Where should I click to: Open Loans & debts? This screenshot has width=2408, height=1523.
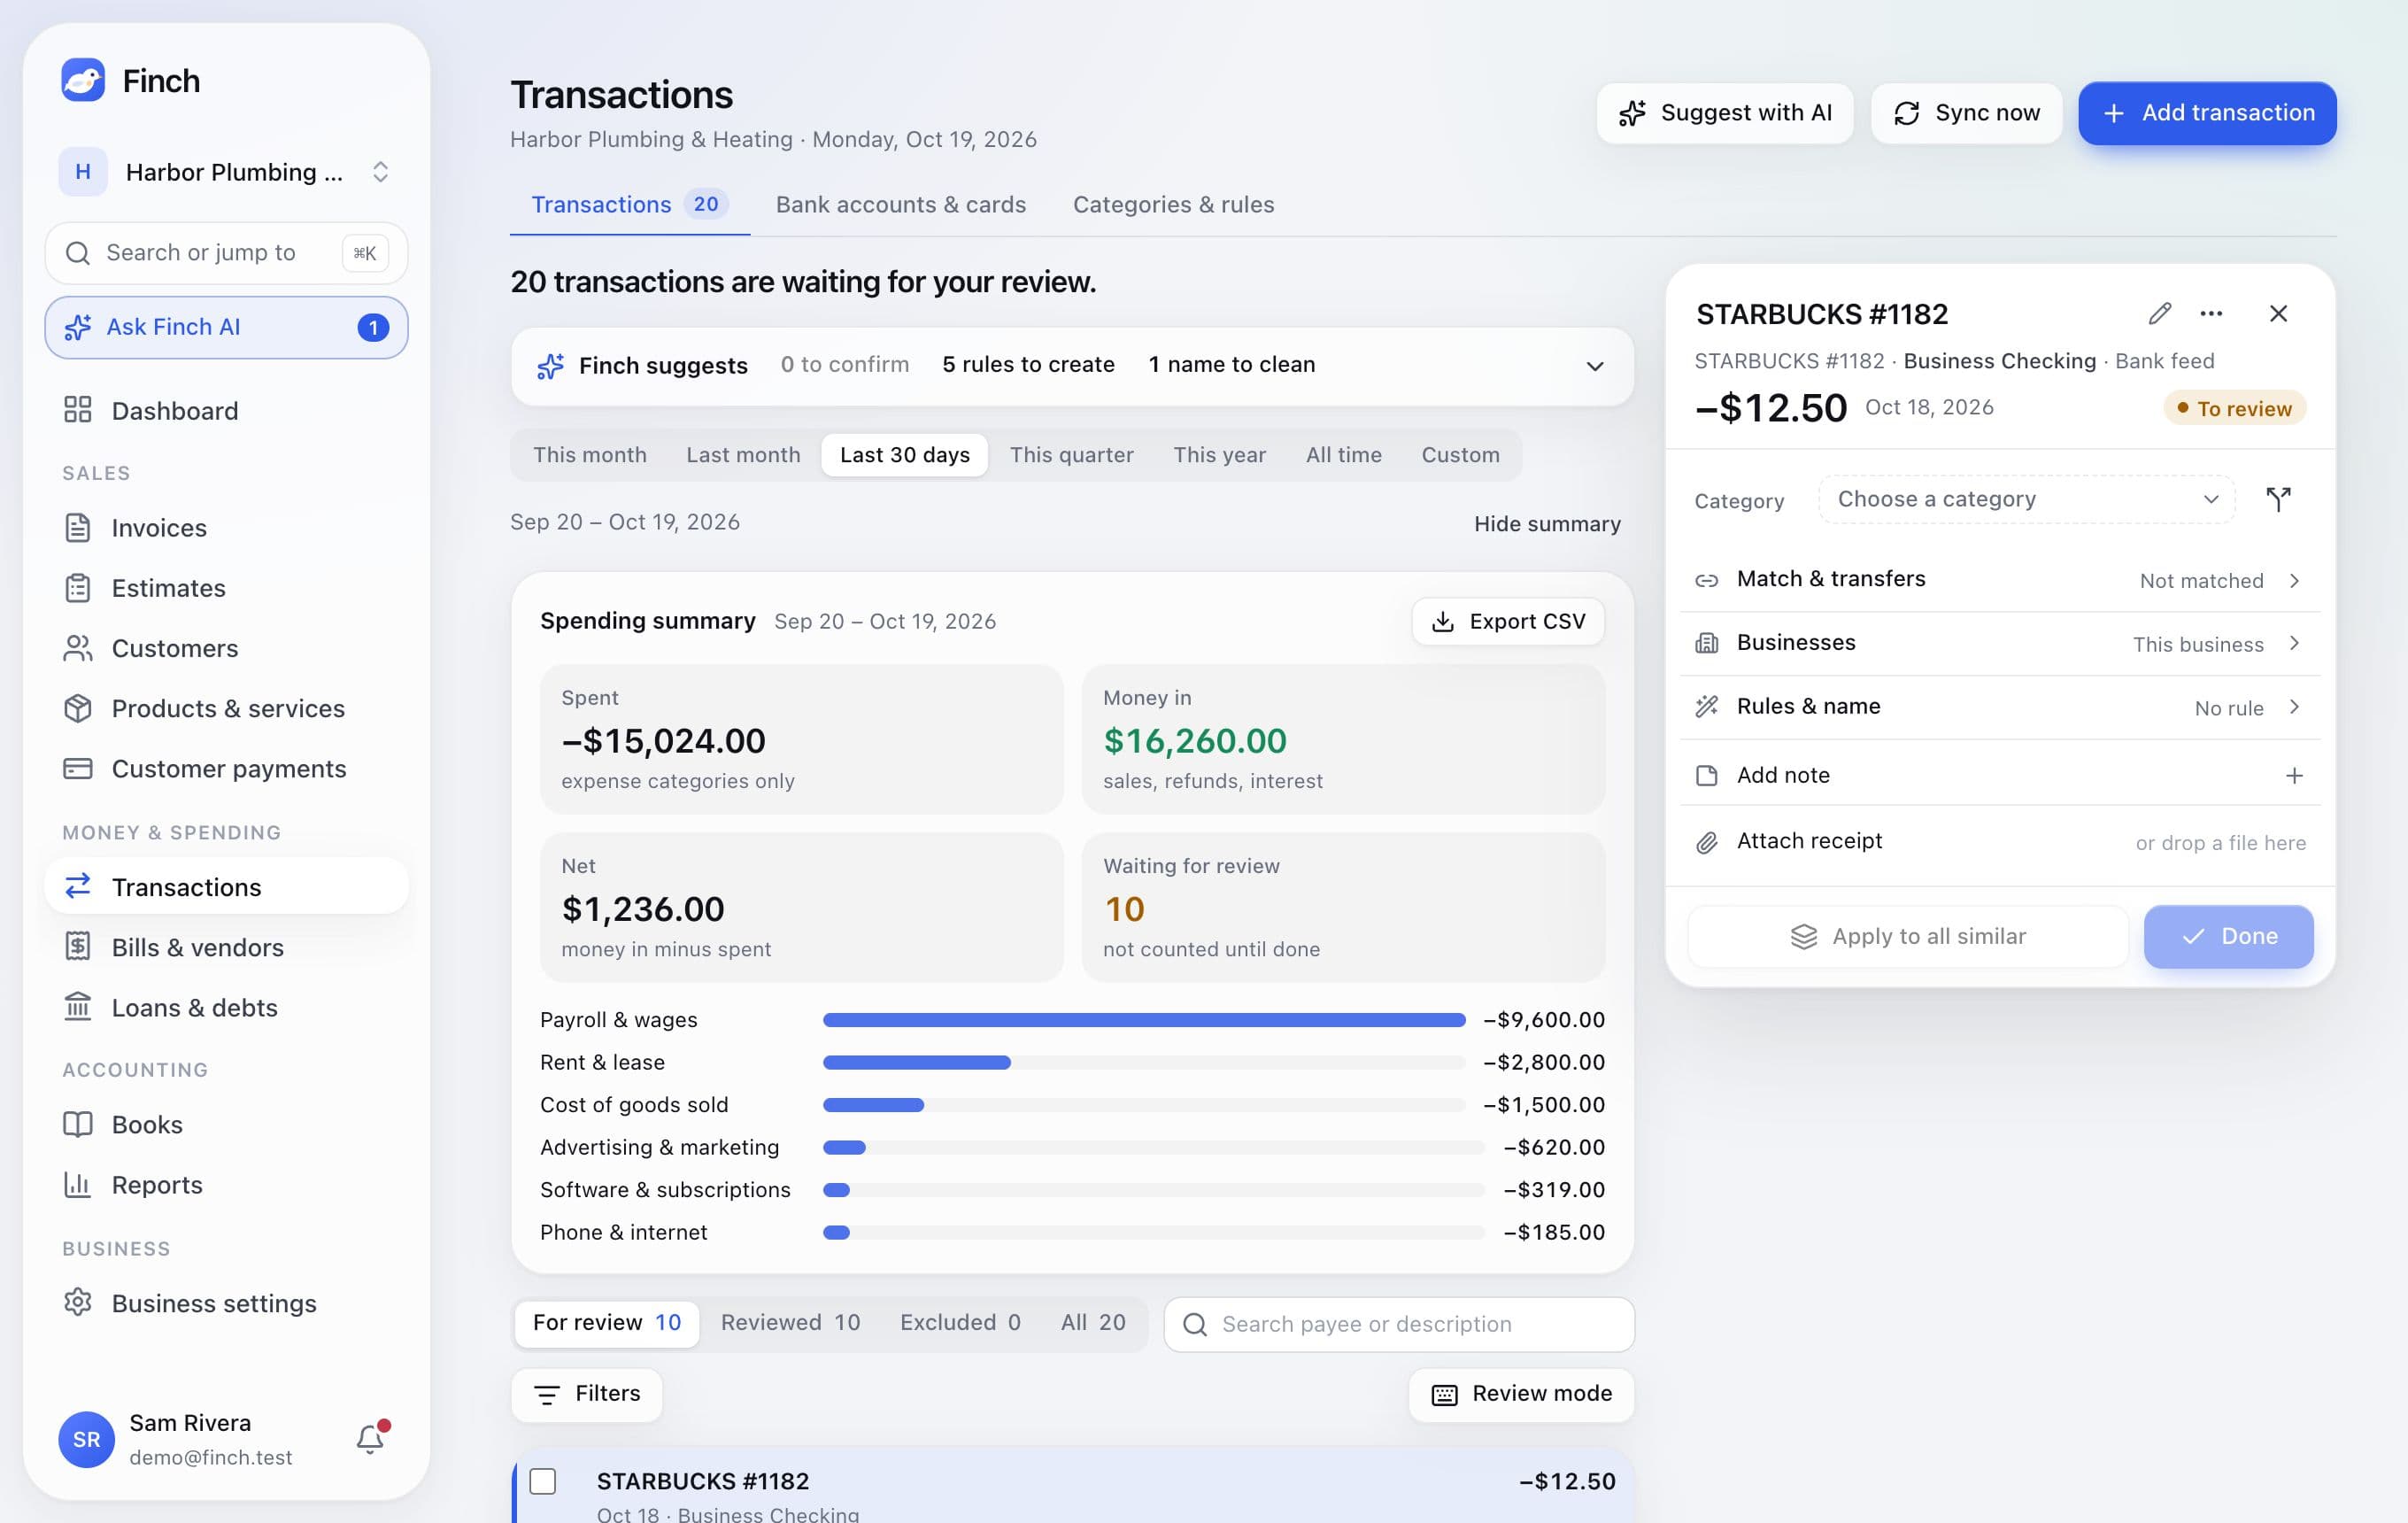226,1007
